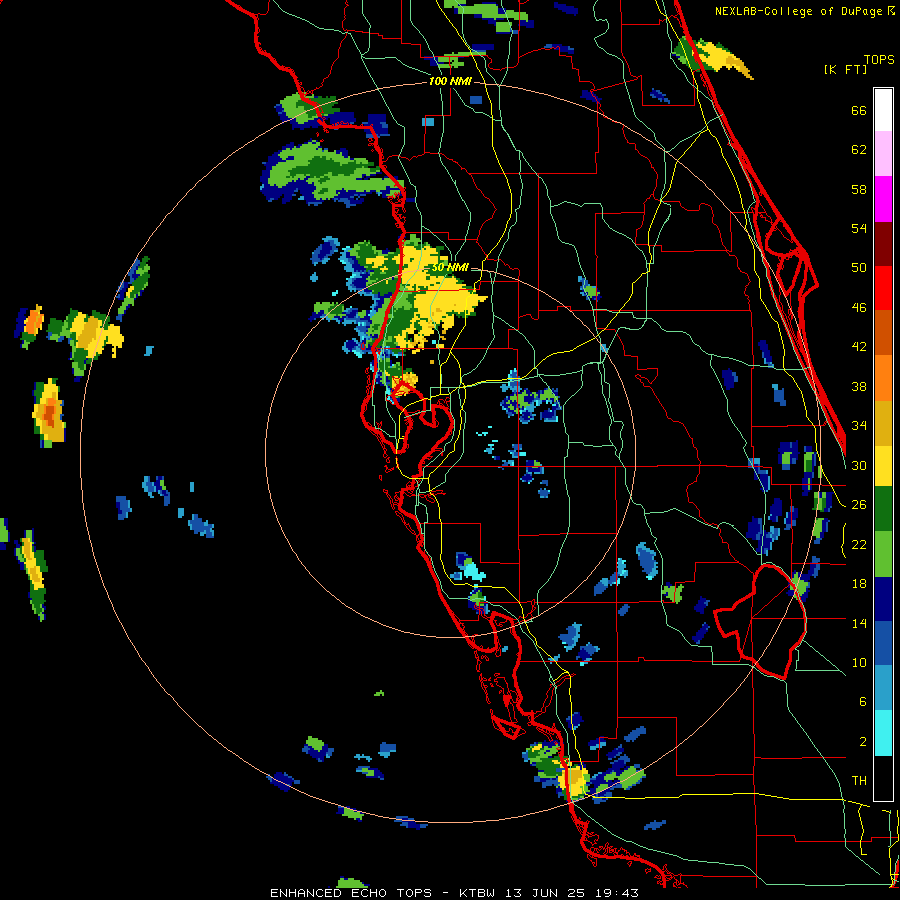Click the bright yellow legend swatch
Screen dimensions: 900x900
pos(883,466)
